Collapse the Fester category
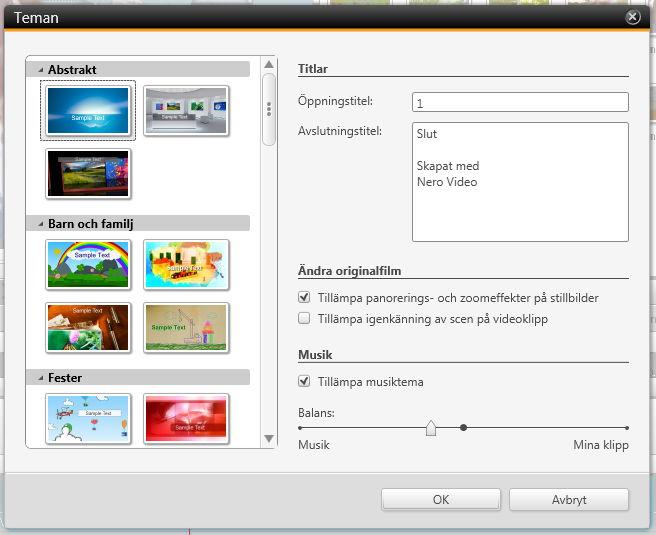This screenshot has width=656, height=535. point(41,378)
